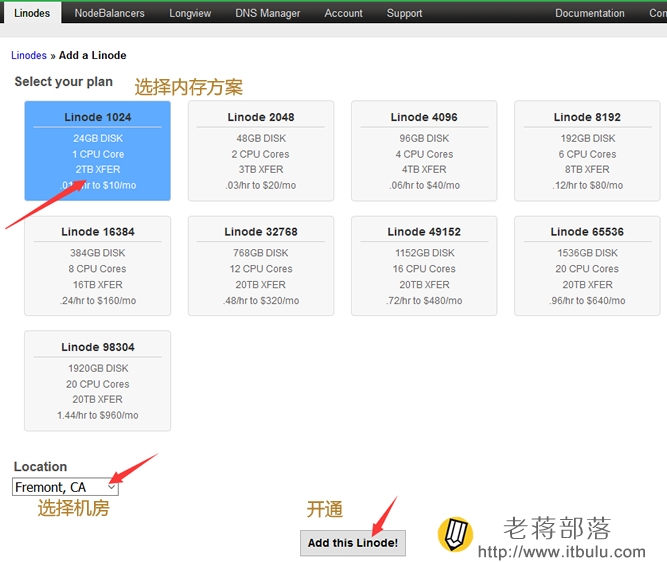Expand the Location dropdown showing Fremont, CA
The width and height of the screenshot is (667, 562).
coord(66,487)
